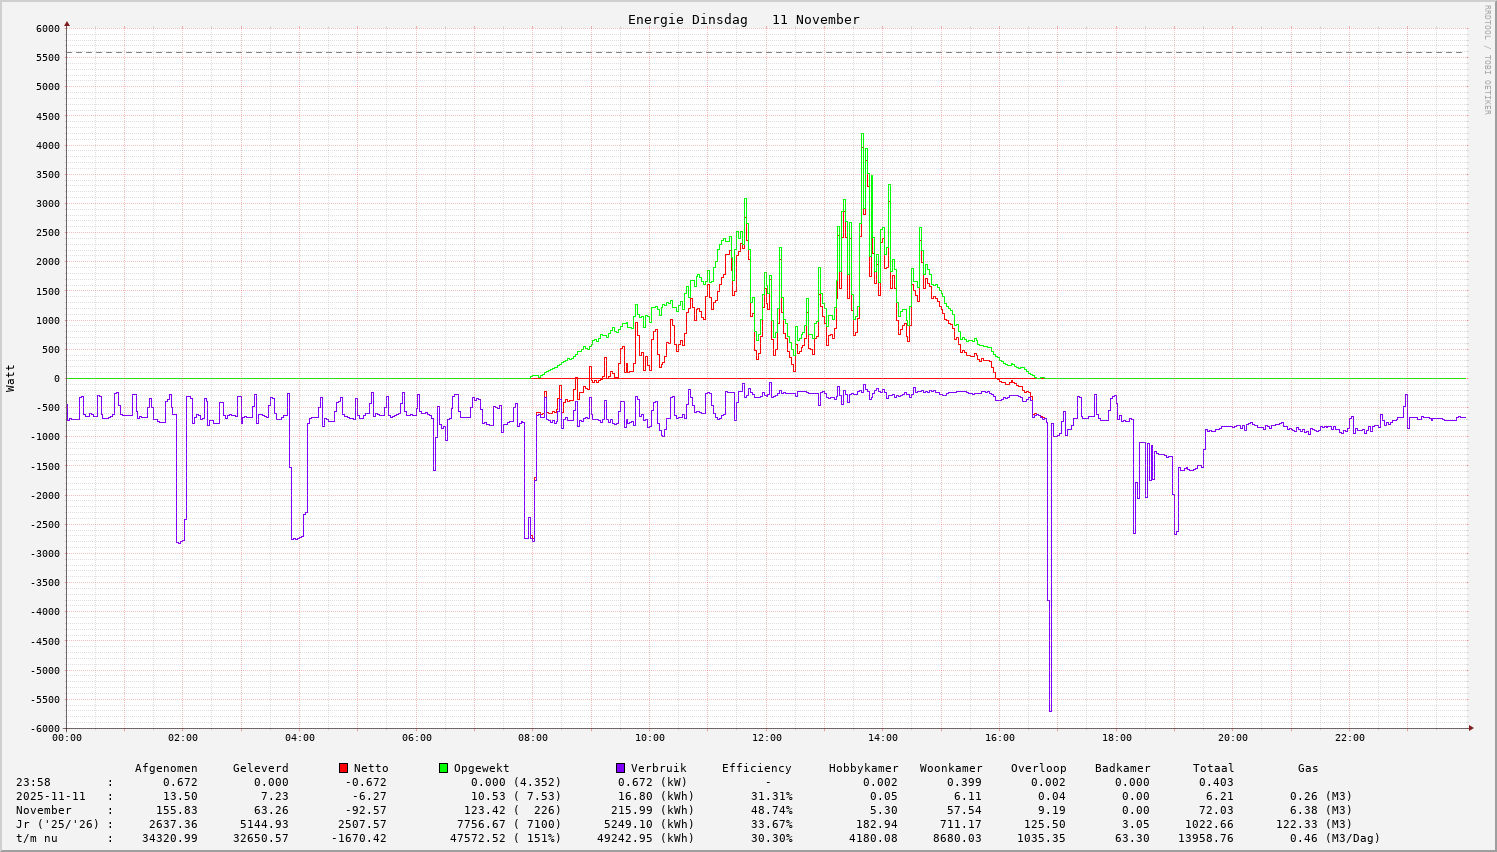This screenshot has width=1497, height=852.
Task: Click the red Netto legend swatch
Action: click(x=344, y=768)
